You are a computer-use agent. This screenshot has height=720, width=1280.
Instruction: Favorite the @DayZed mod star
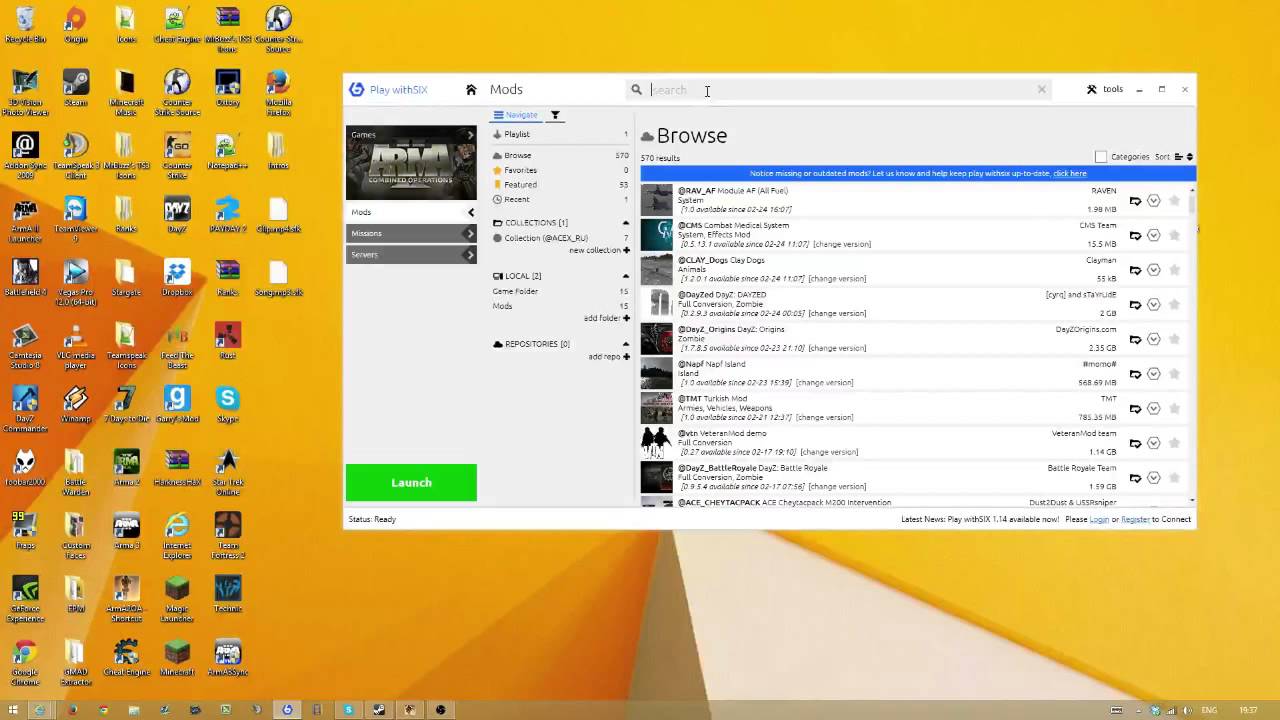[x=1174, y=305]
